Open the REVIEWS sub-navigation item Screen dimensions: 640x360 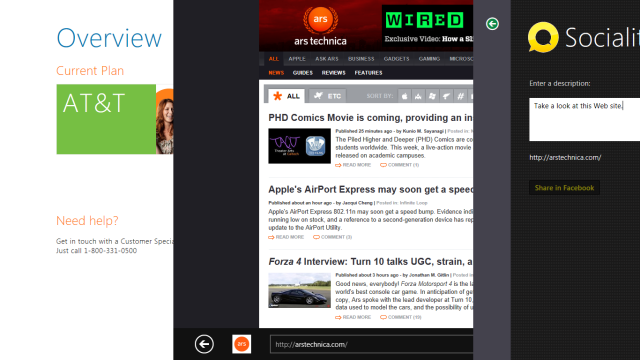tap(333, 73)
